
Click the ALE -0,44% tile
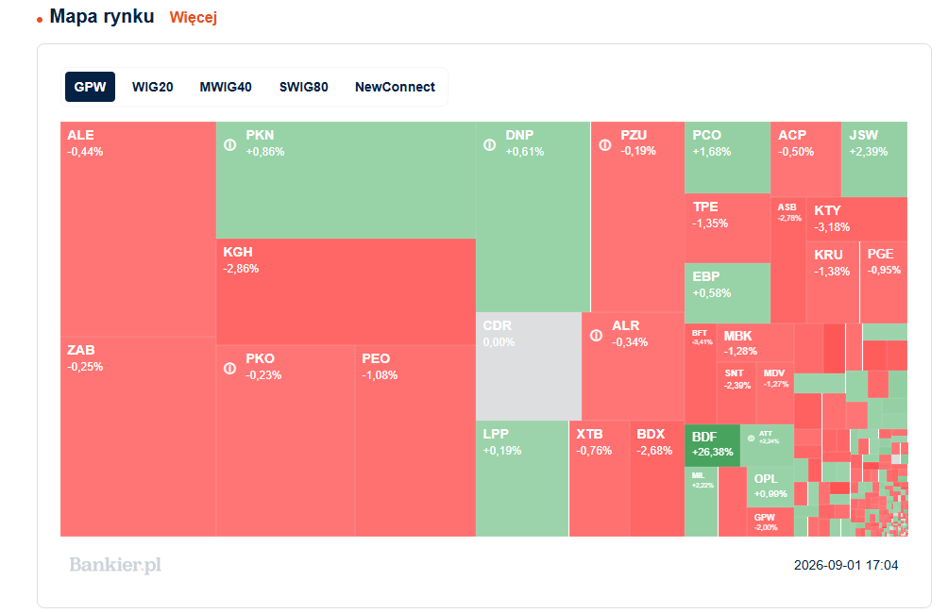[x=138, y=229]
